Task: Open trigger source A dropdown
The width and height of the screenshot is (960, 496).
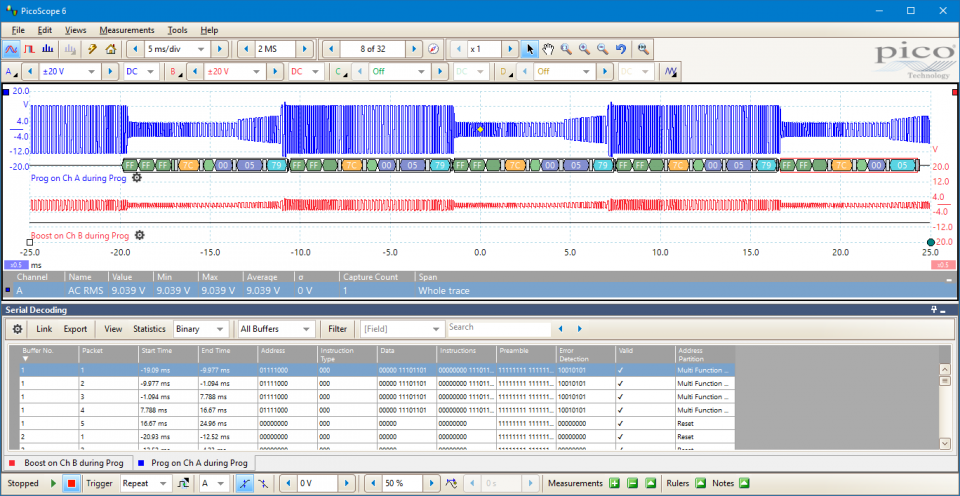Action: [222, 483]
